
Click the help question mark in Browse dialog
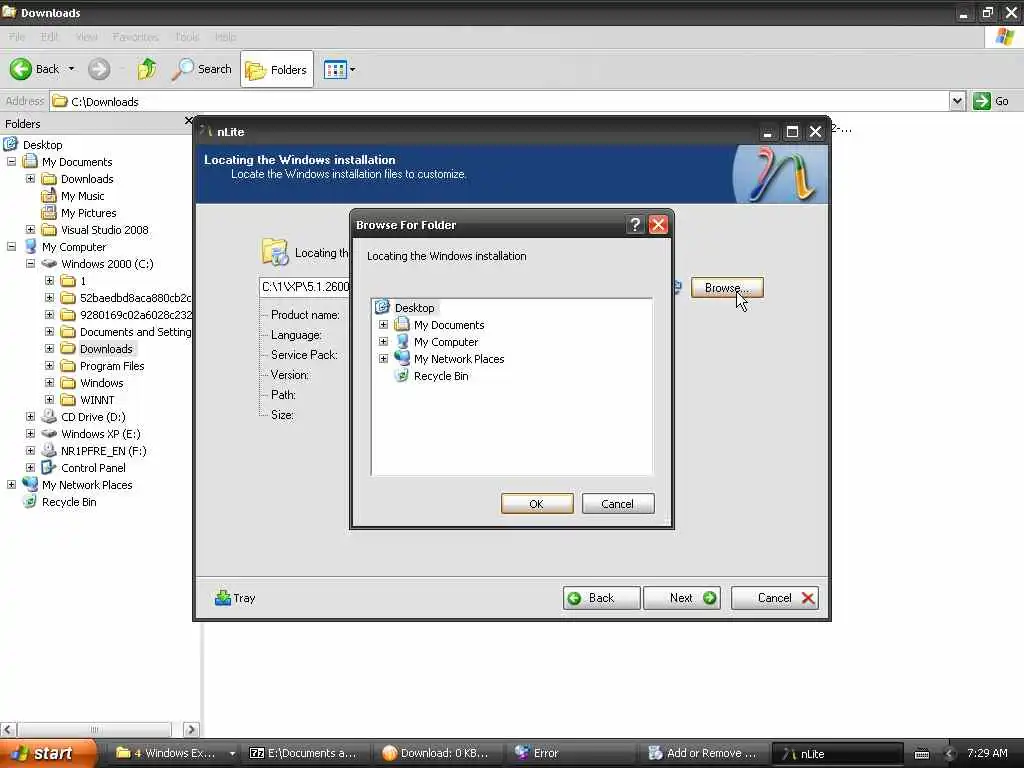[635, 225]
